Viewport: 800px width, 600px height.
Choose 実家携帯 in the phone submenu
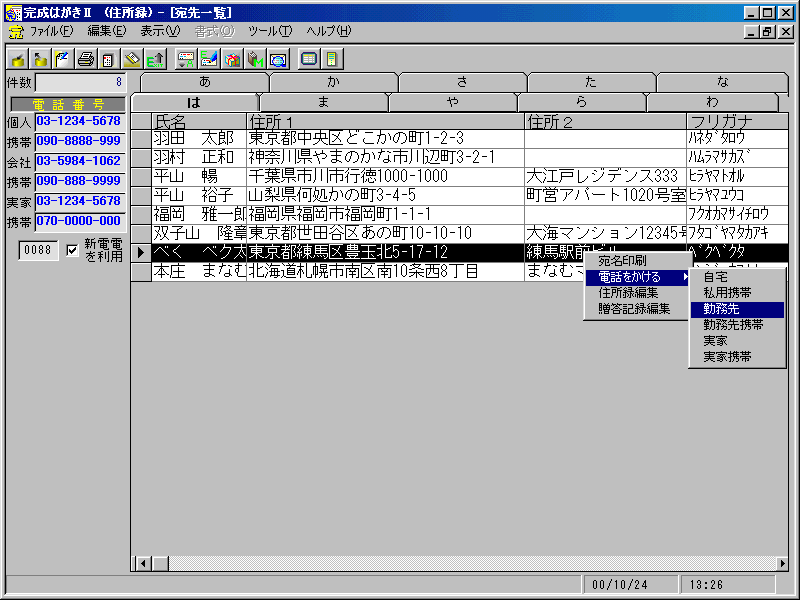point(737,357)
